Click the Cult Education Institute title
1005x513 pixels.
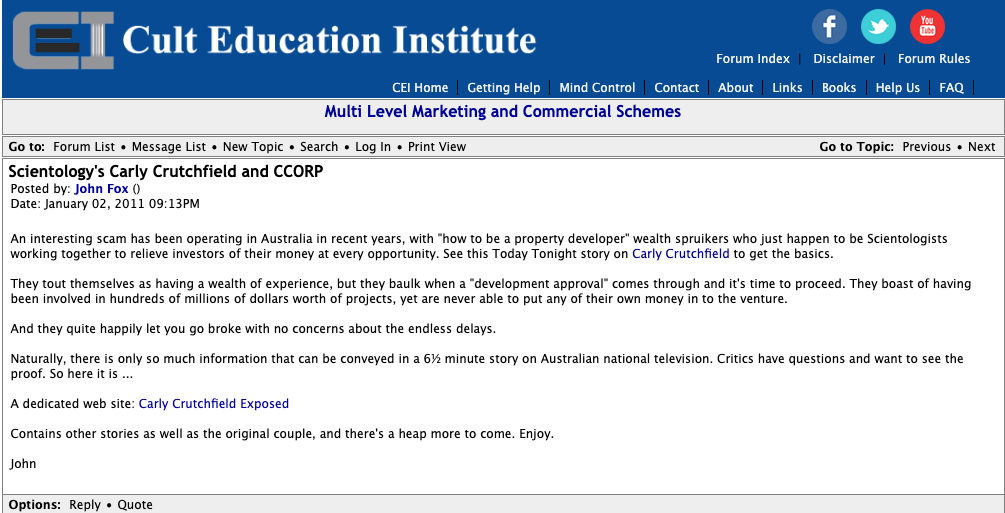click(x=329, y=40)
